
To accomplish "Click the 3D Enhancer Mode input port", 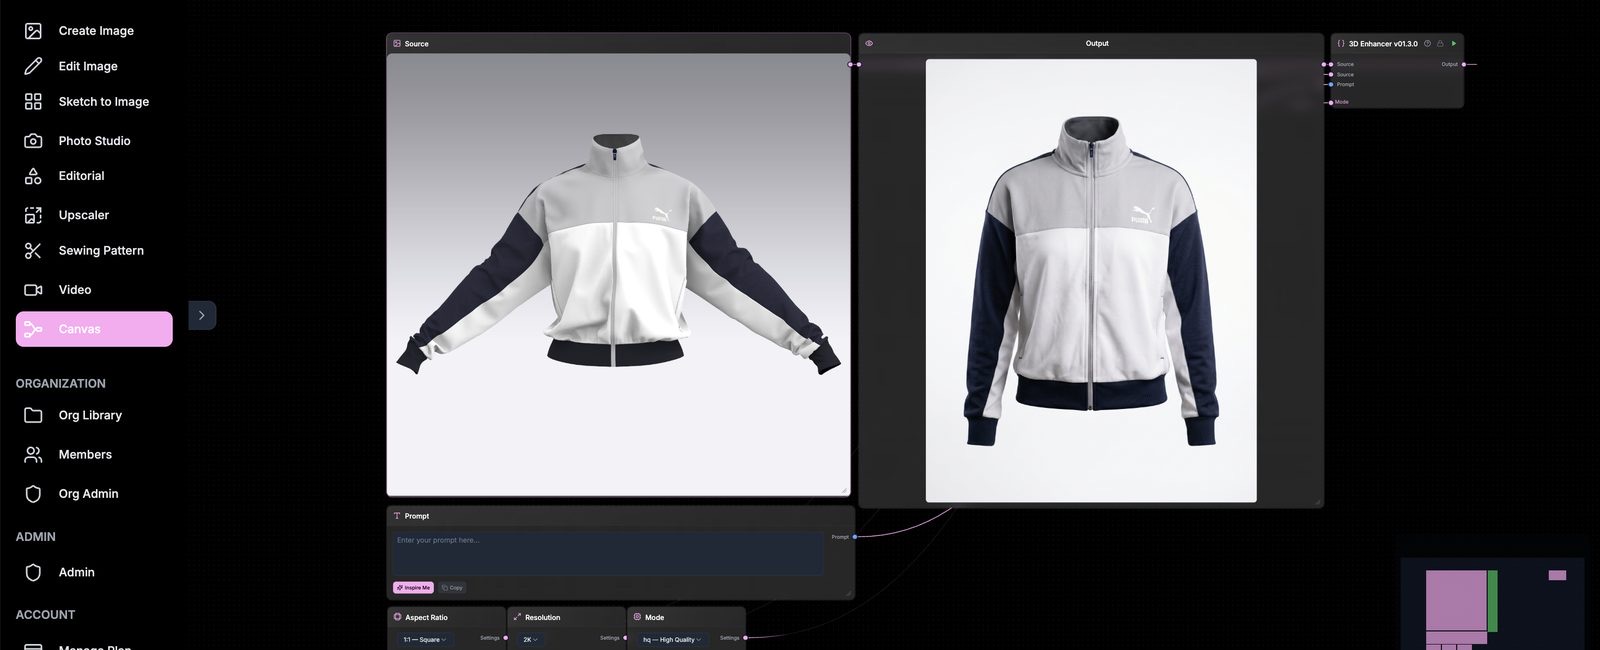I will click(1331, 103).
